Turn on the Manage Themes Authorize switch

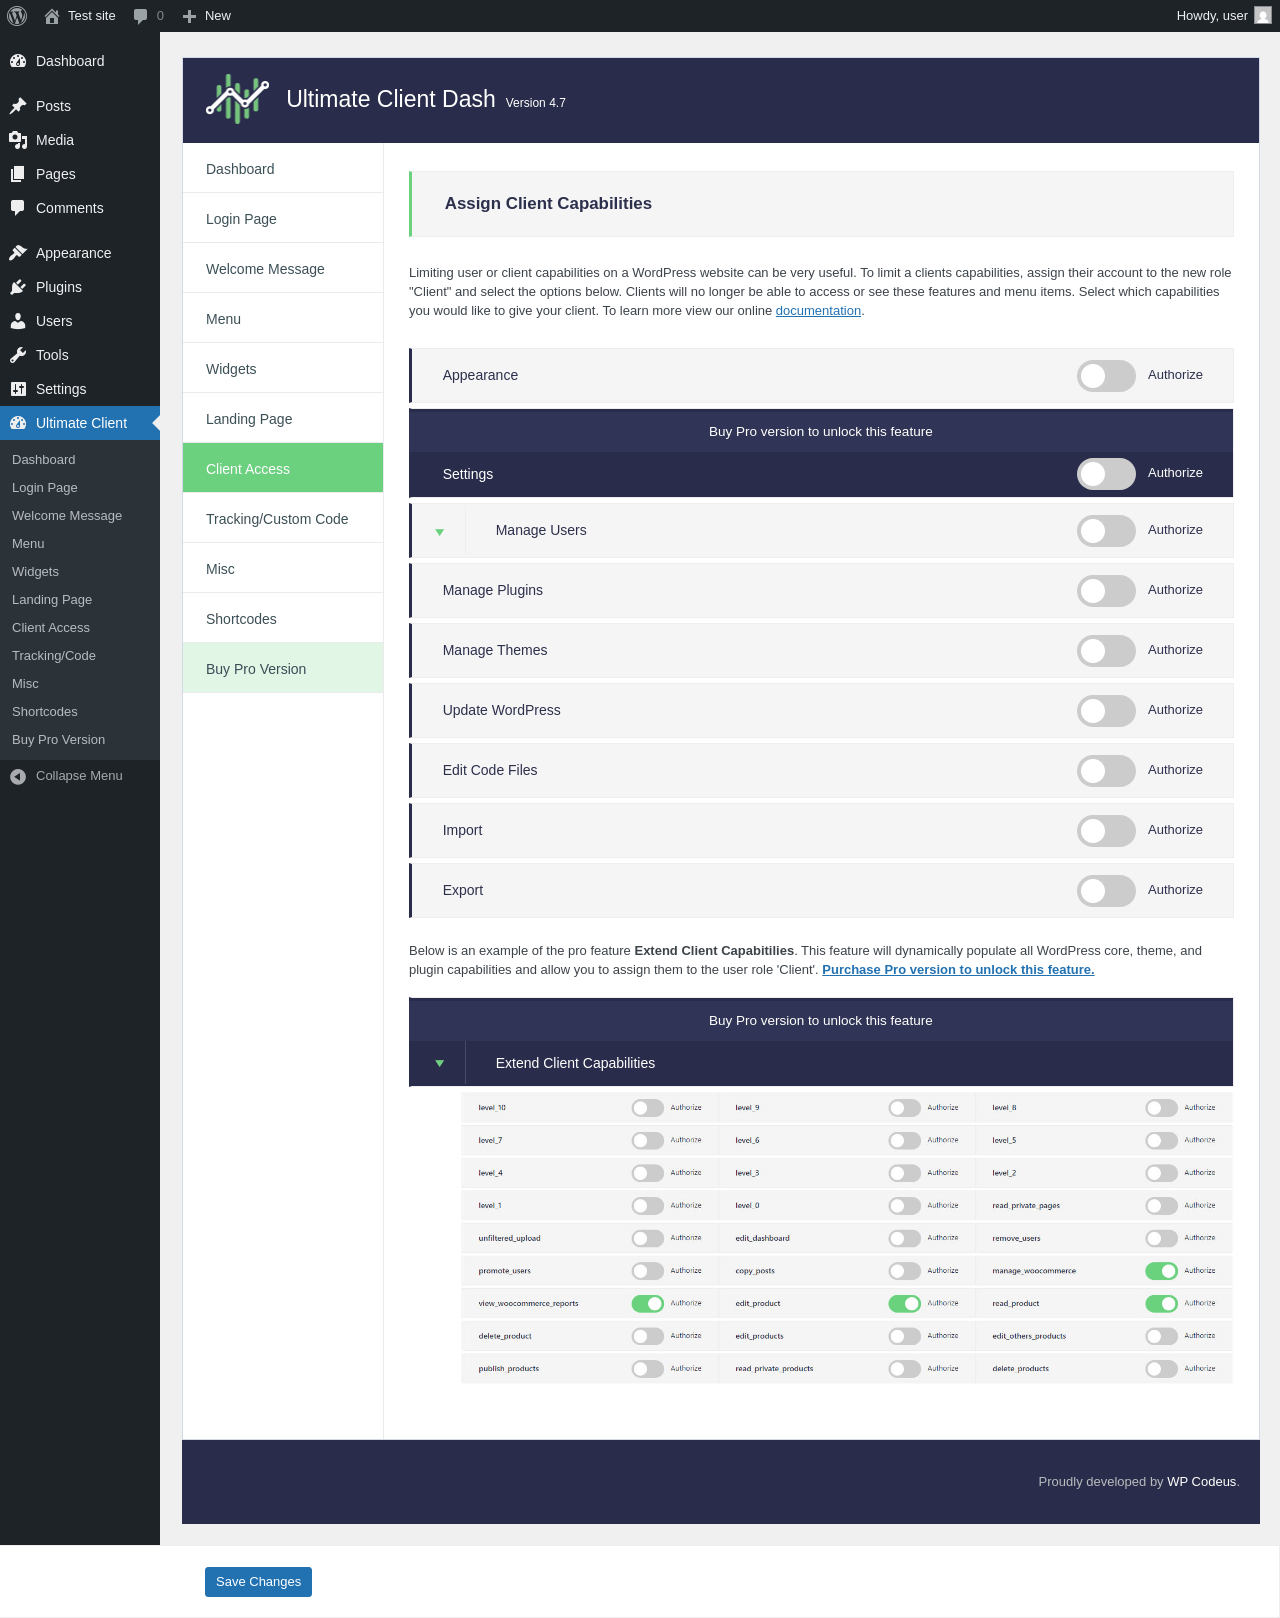1106,651
